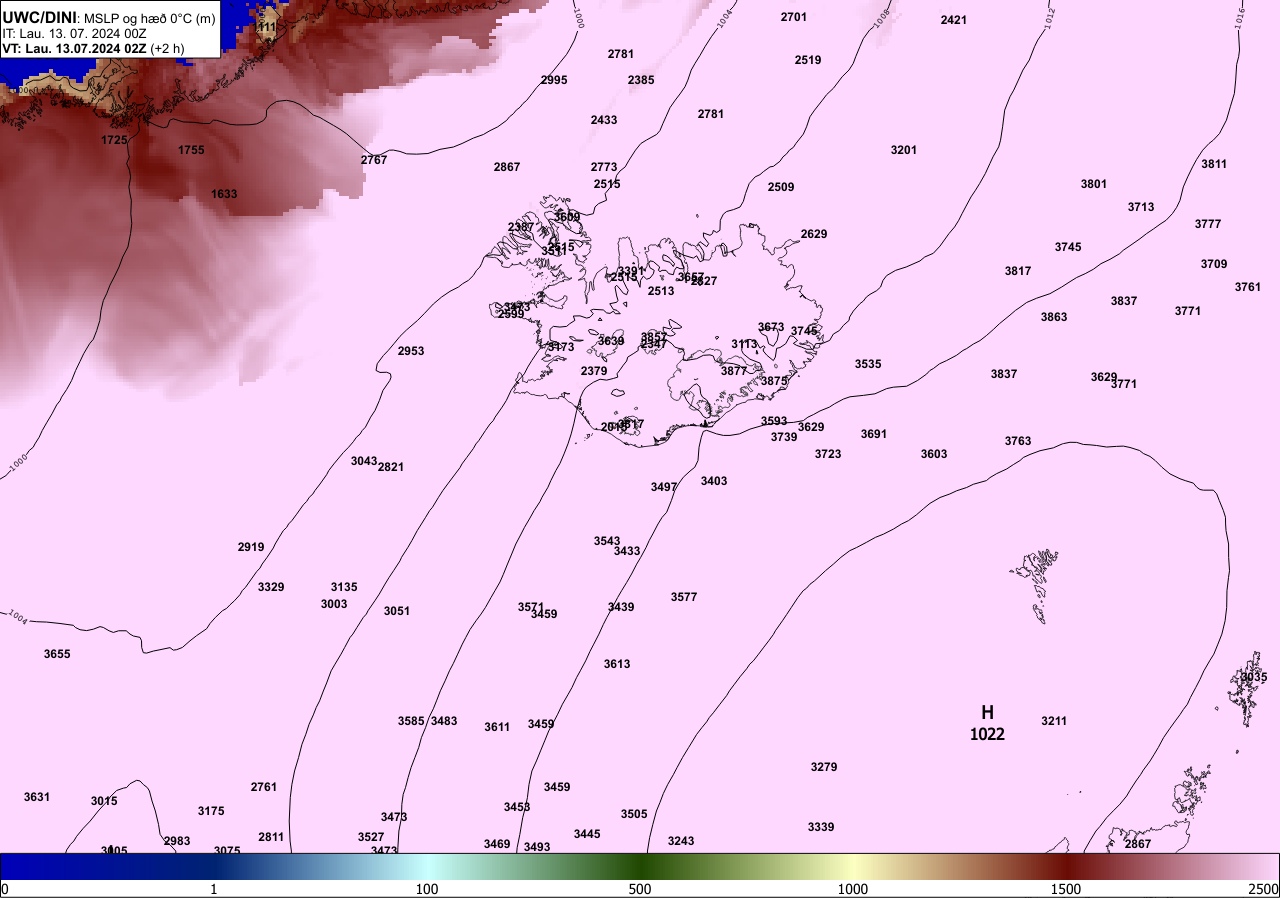Click the UWC/DINI title label

(x=38, y=18)
